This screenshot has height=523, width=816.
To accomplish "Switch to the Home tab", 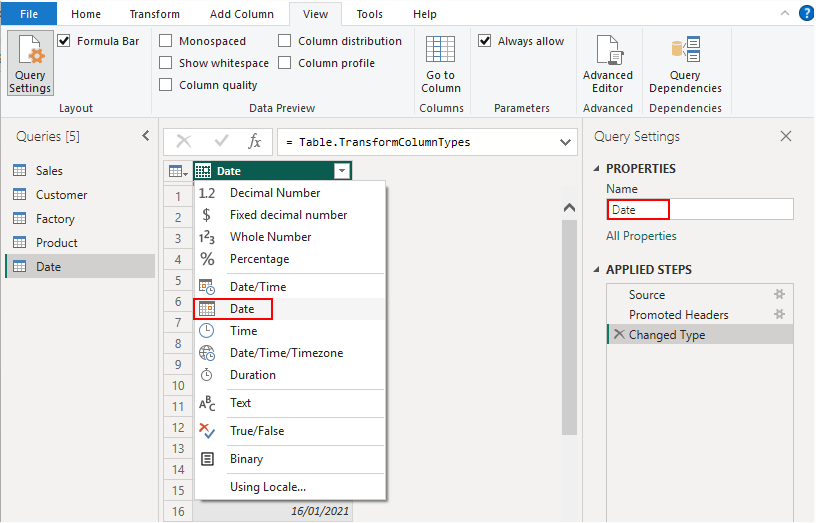I will tap(86, 14).
